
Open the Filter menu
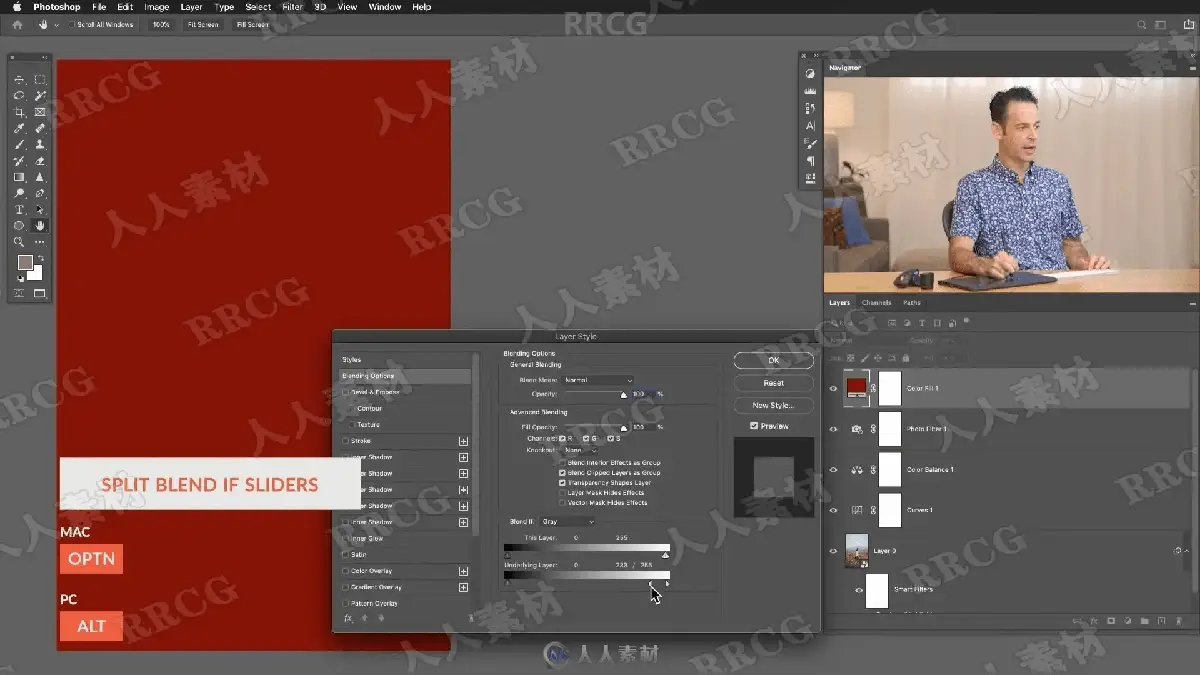click(292, 7)
